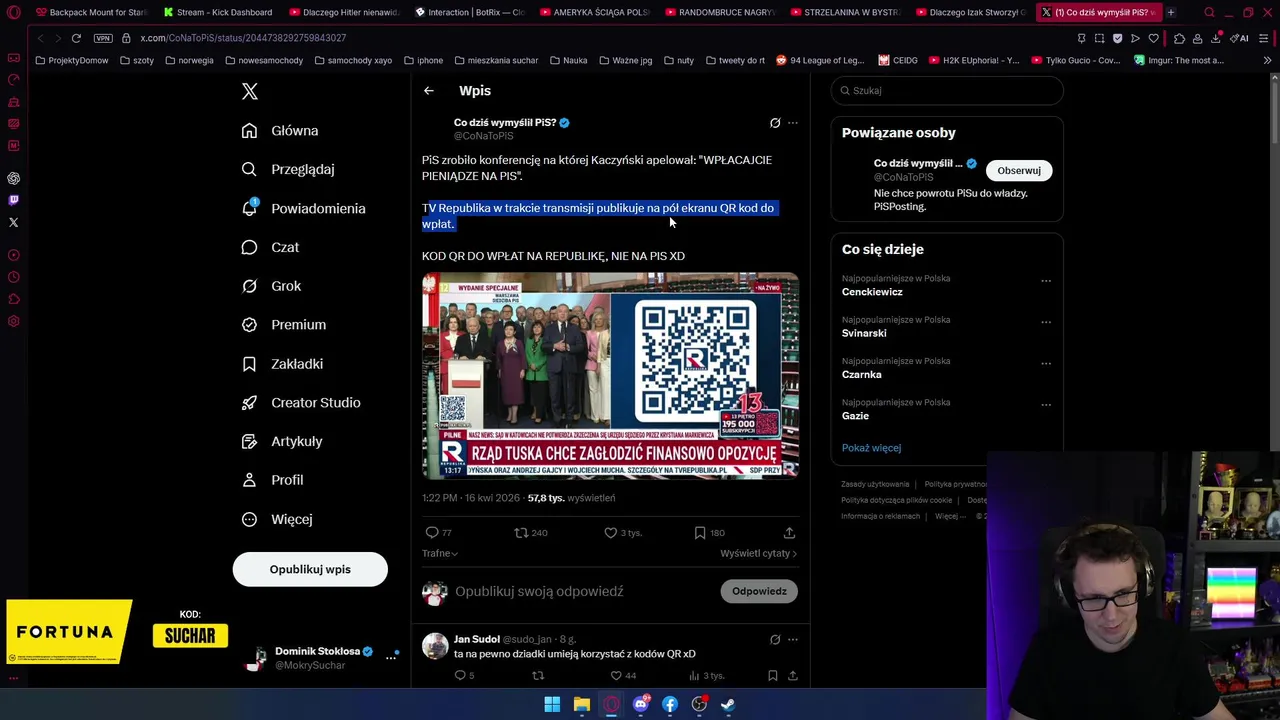
Task: Repost the post with 240 reposts
Action: [x=530, y=533]
